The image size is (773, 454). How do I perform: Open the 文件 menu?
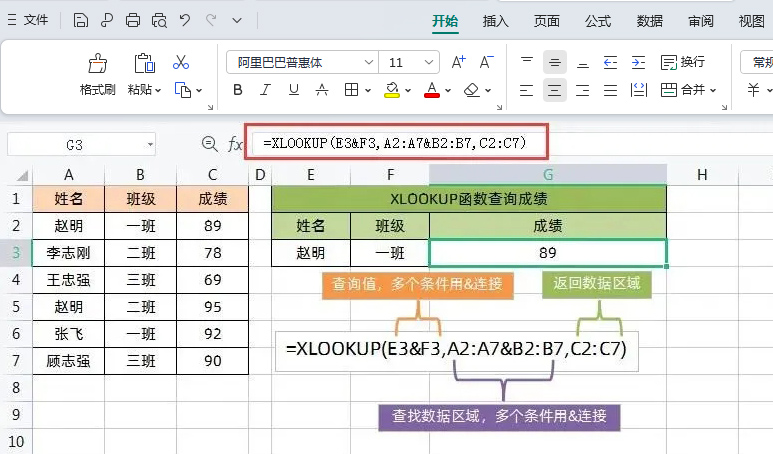[x=28, y=20]
